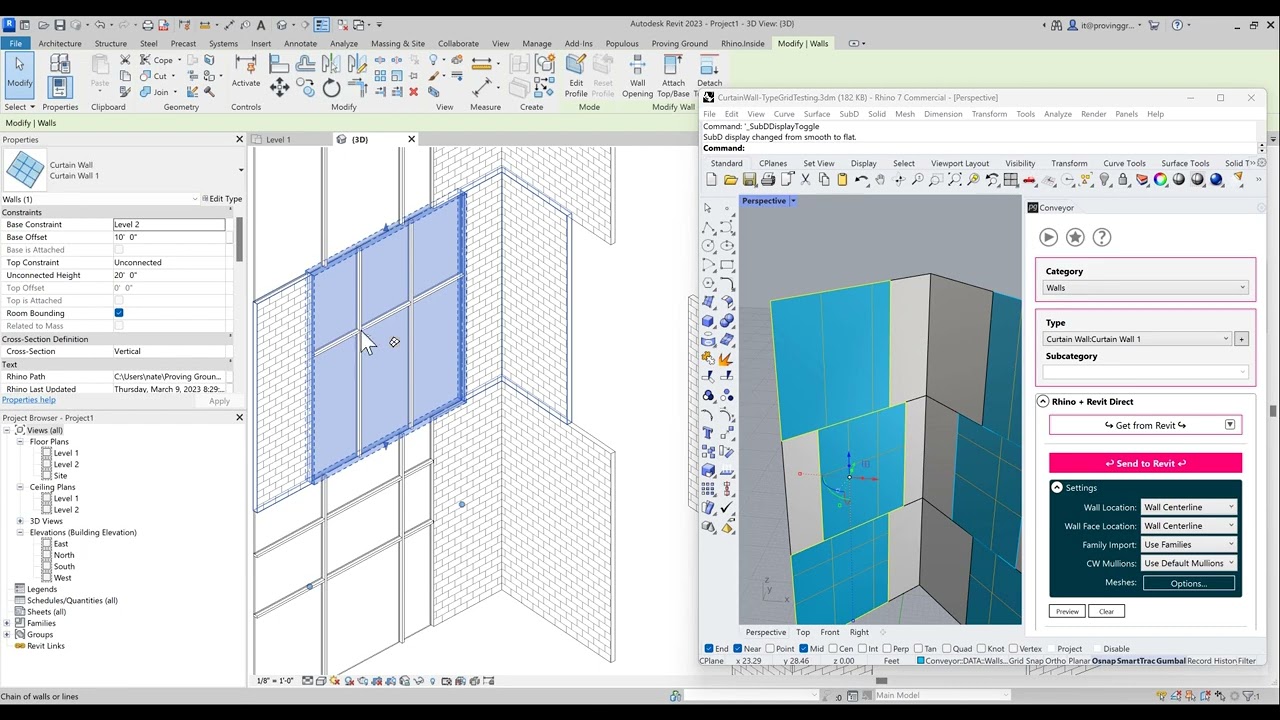Click the Rhino light bulb Hide icon
The image size is (1280, 720).
(1104, 180)
